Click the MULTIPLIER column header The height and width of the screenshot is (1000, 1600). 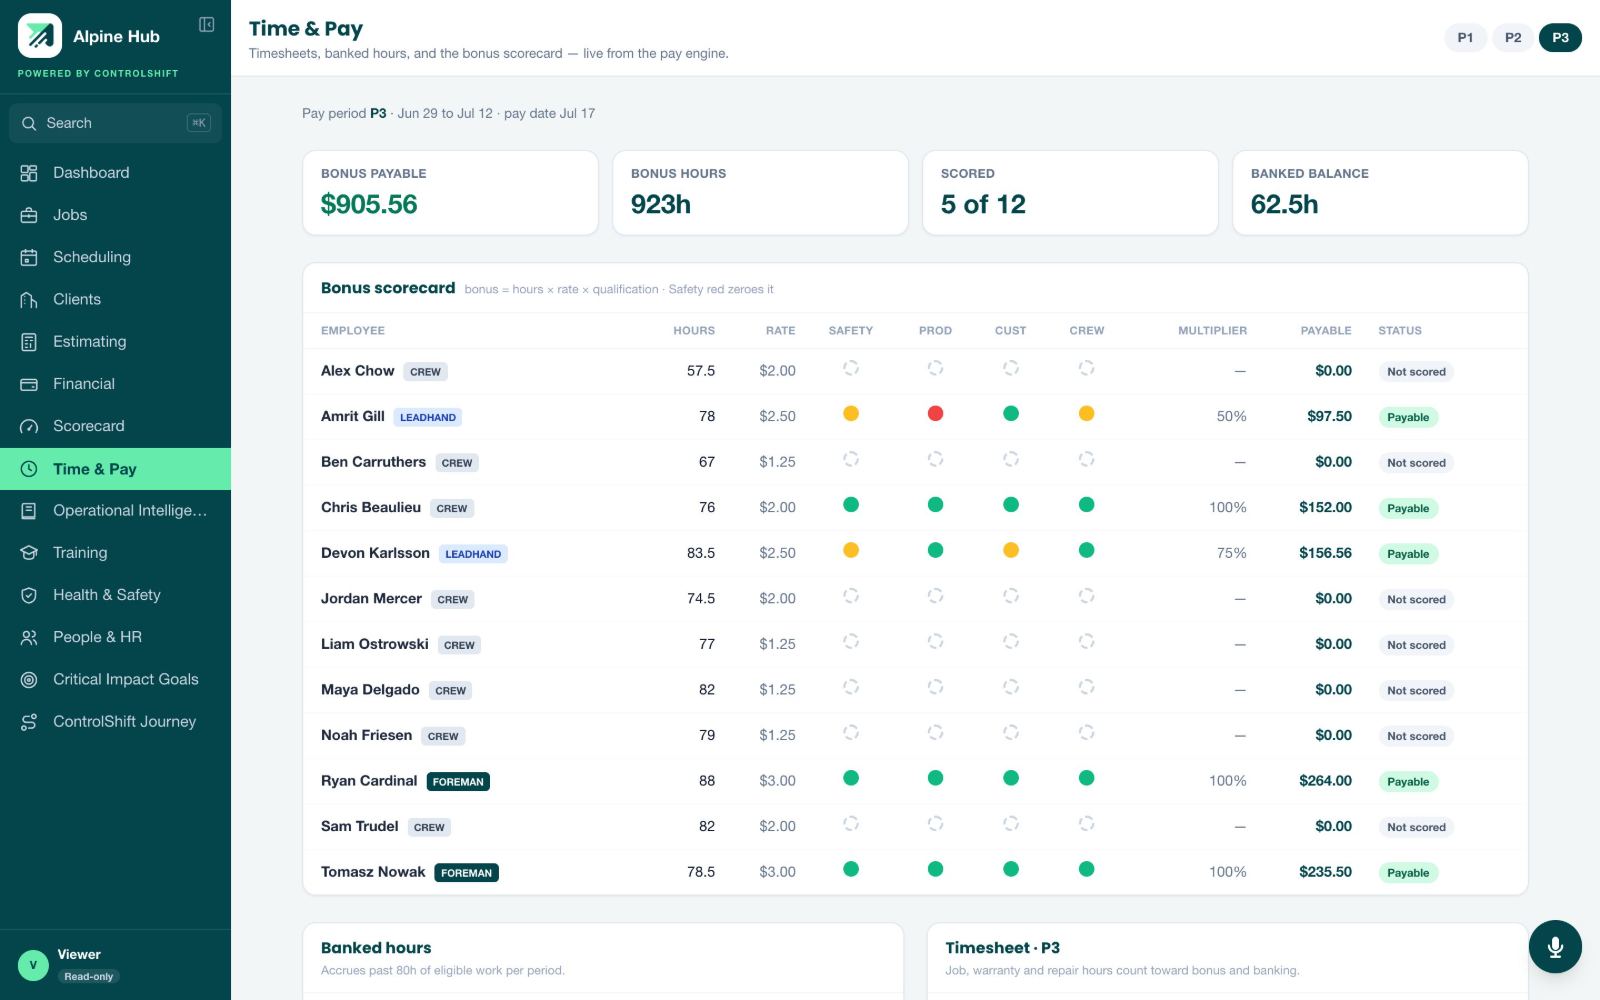point(1212,331)
